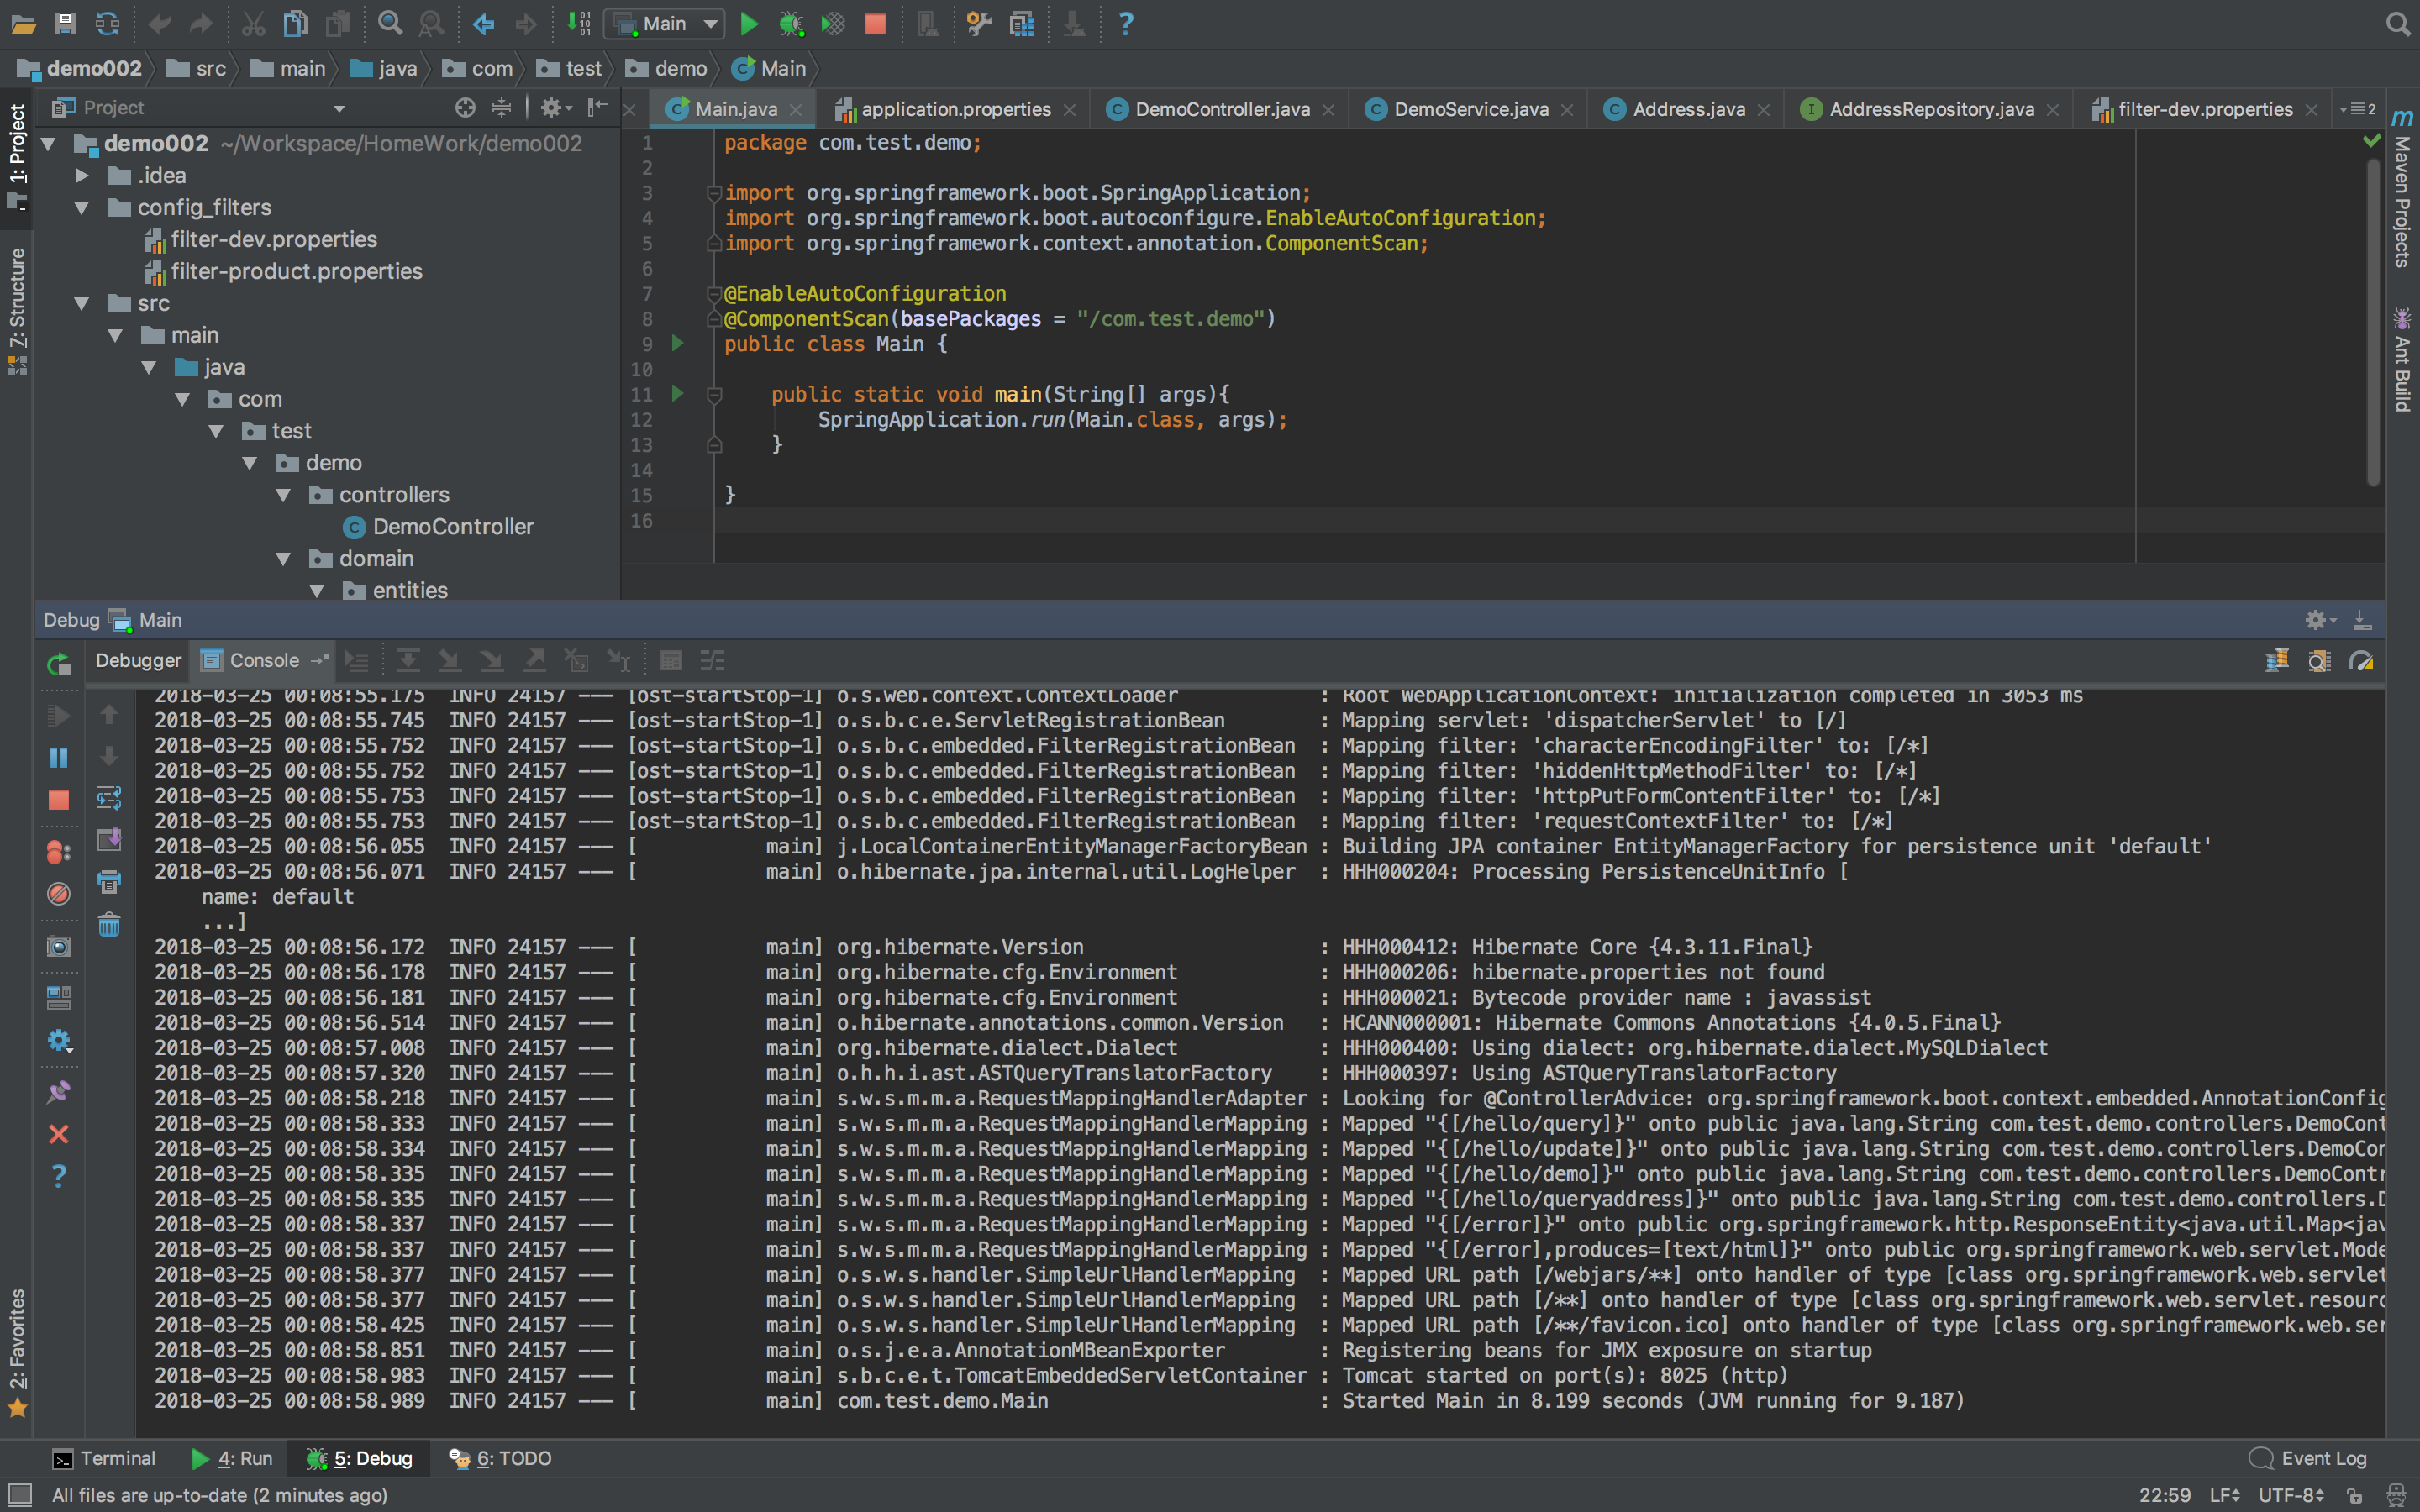
Task: Show hidden editor tabs list dropdown
Action: point(2358,109)
